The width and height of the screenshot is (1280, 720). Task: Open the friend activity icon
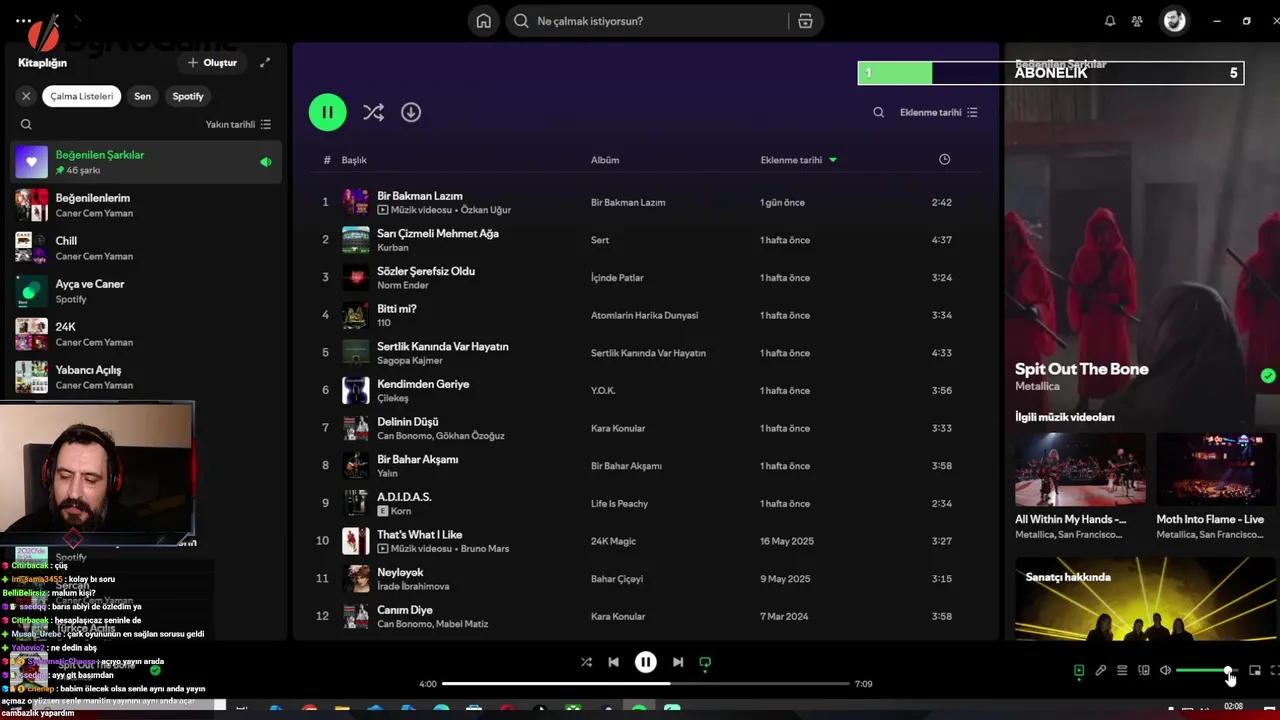1137,21
